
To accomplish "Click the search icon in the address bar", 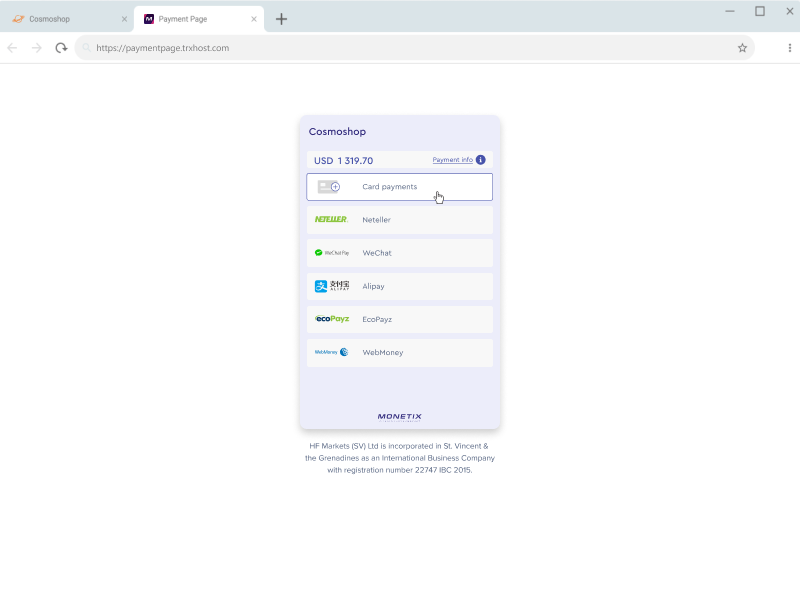I will [x=86, y=48].
